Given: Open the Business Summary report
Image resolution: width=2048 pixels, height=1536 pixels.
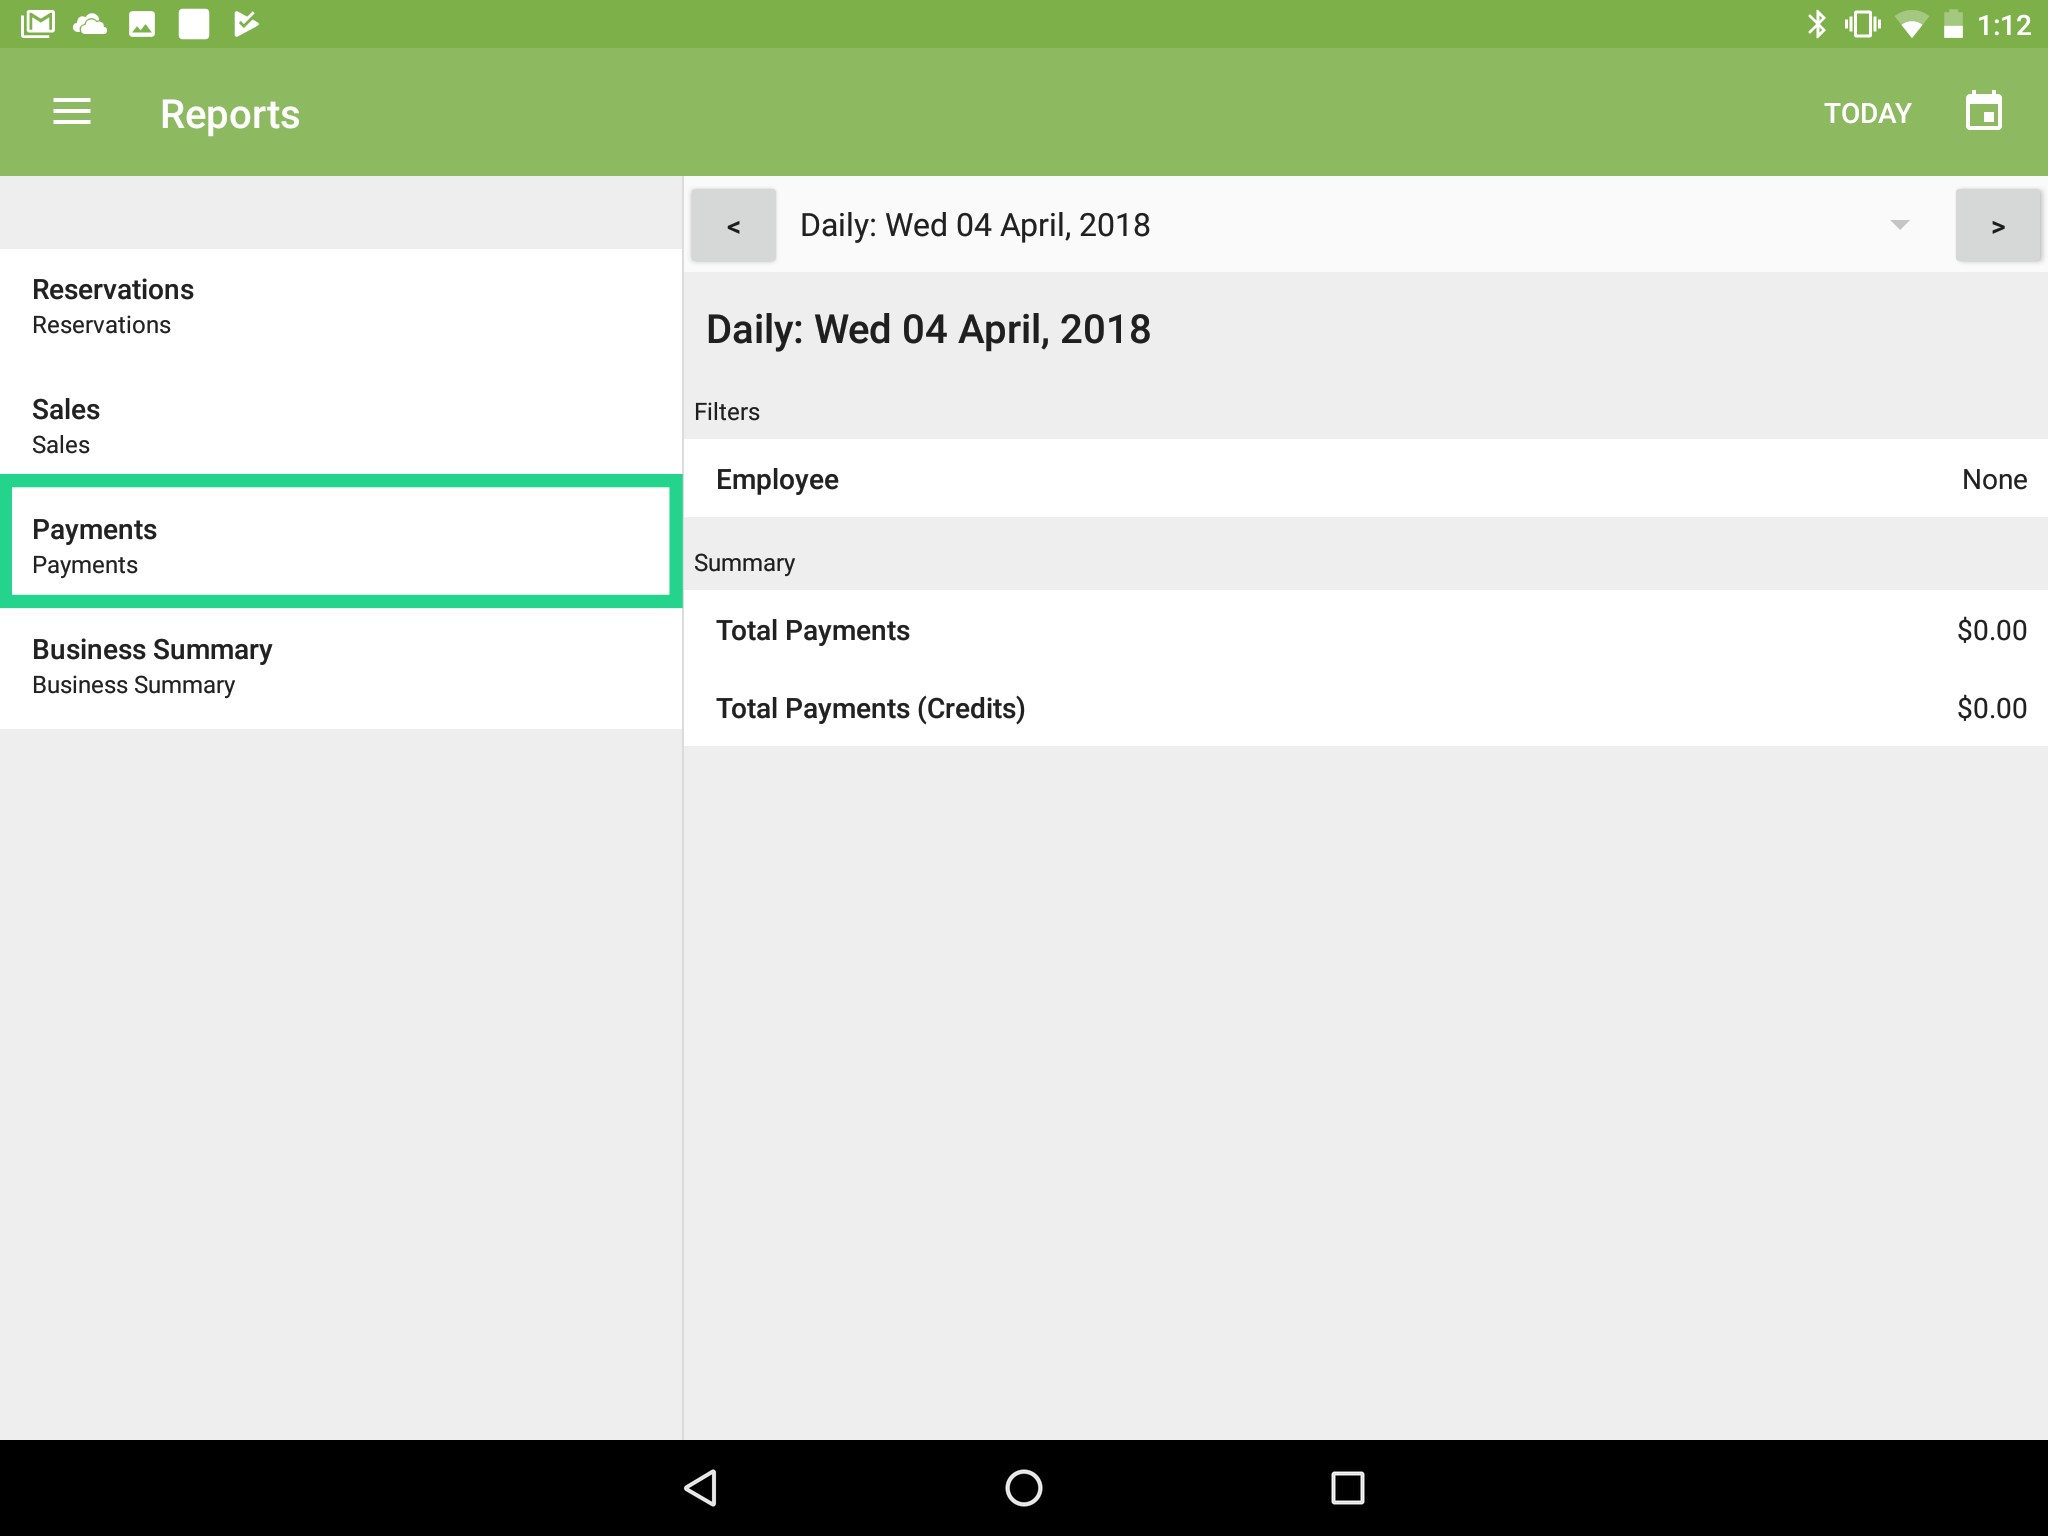Looking at the screenshot, I should [x=340, y=667].
